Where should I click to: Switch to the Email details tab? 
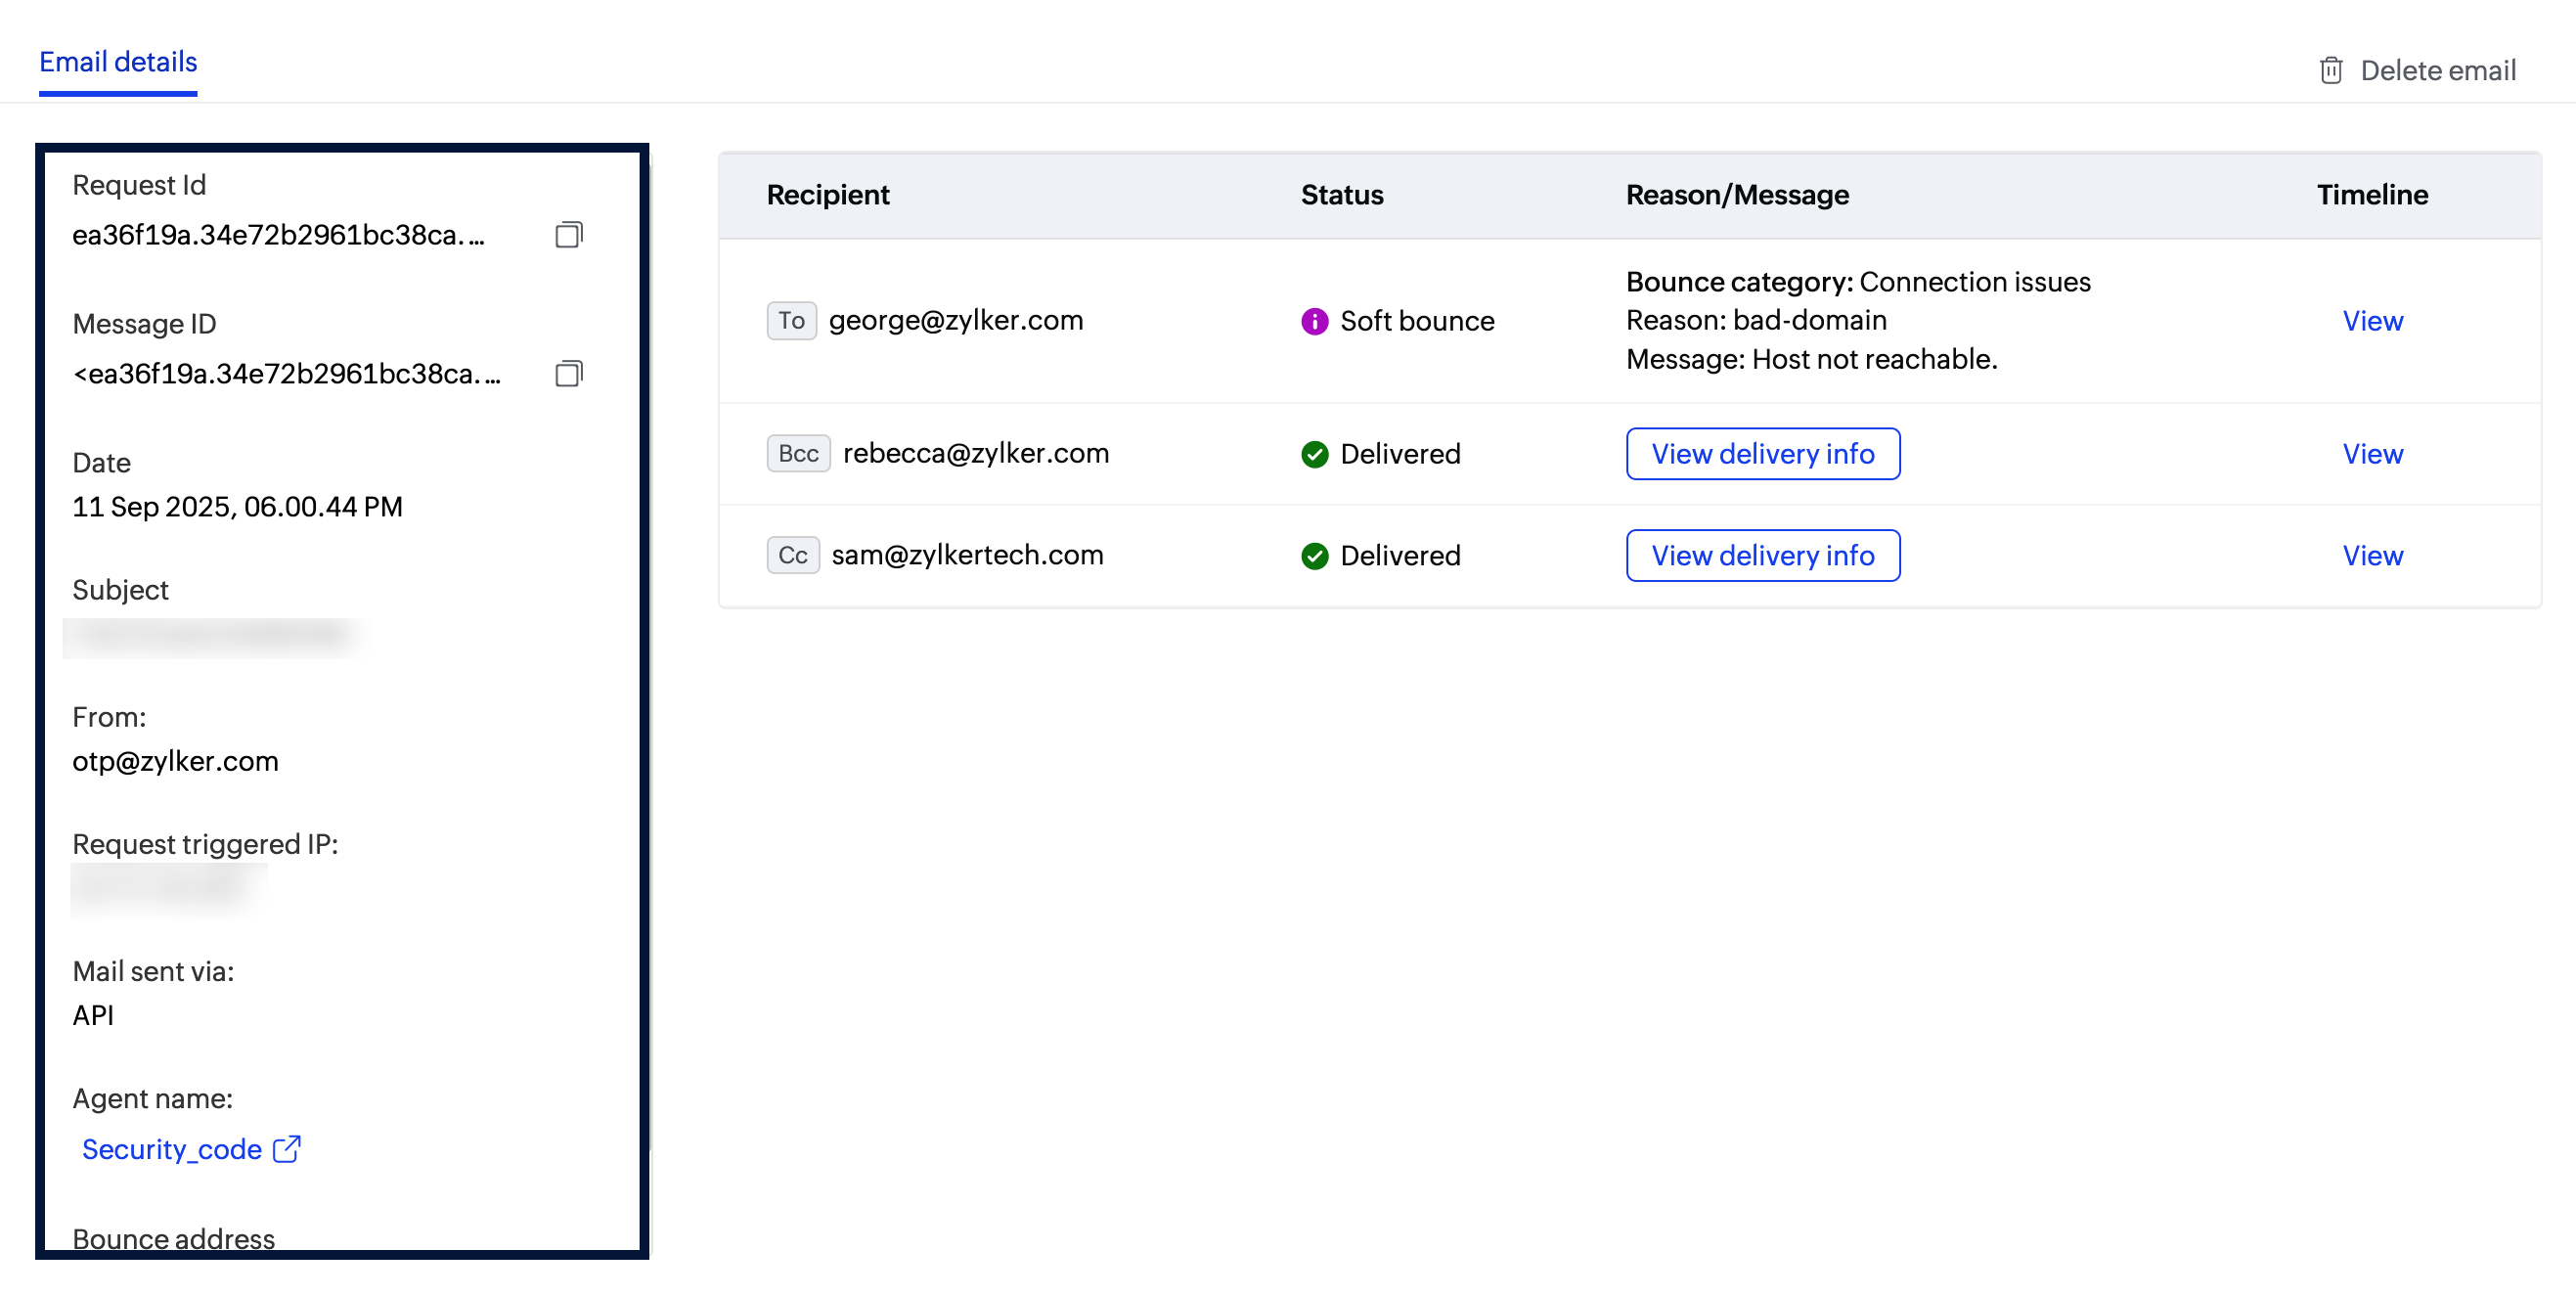click(117, 62)
